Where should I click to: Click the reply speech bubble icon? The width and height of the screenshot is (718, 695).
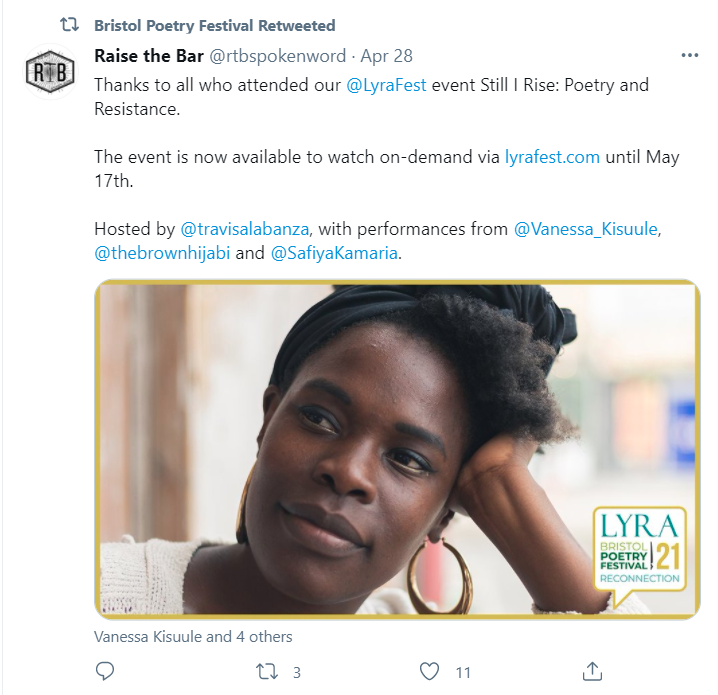click(x=105, y=671)
